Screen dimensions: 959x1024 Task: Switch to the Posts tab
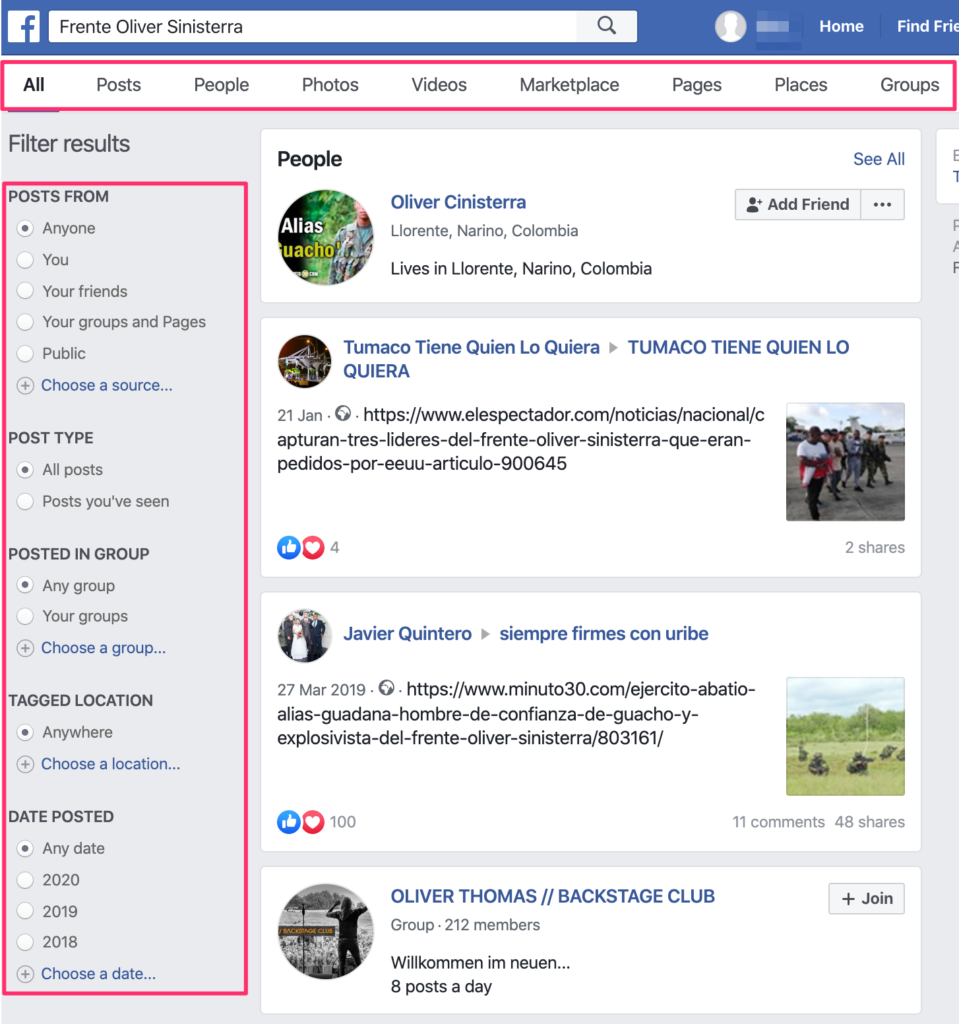click(x=118, y=85)
